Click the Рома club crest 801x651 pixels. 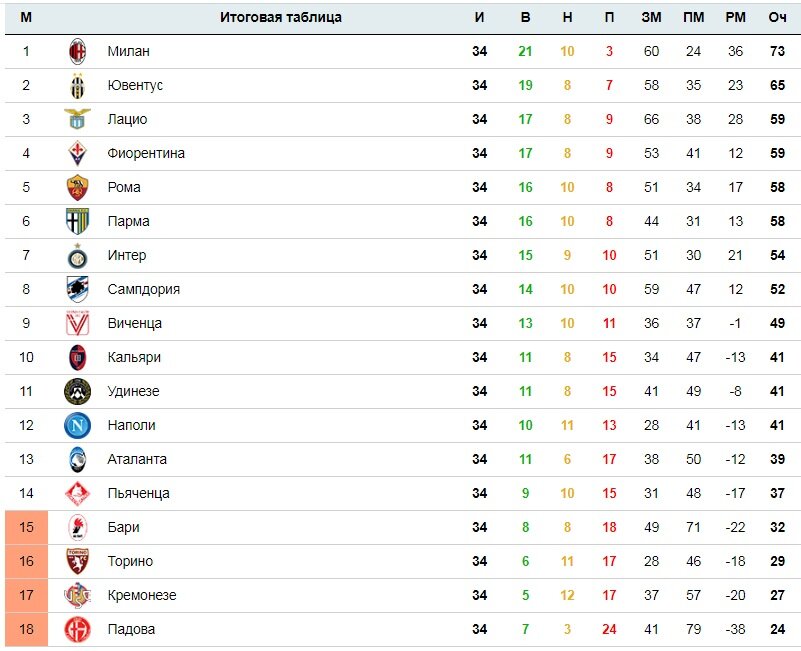tap(77, 187)
